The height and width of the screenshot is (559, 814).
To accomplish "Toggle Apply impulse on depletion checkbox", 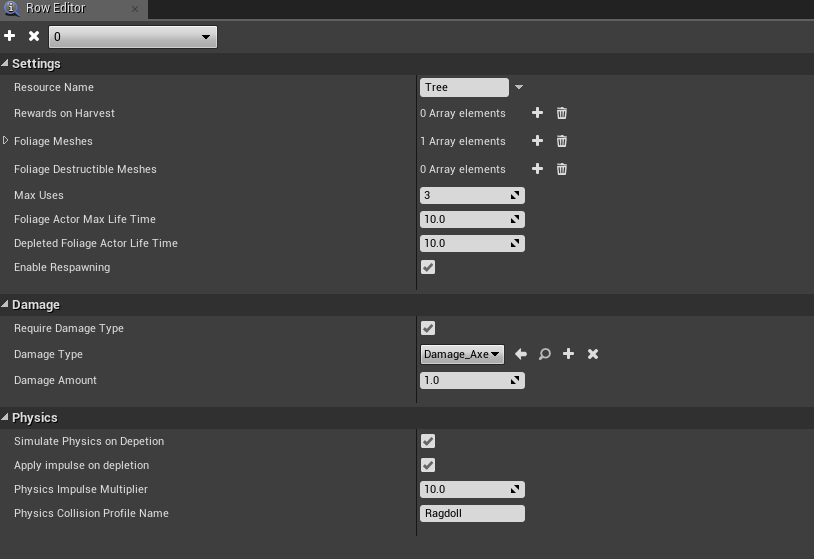I will point(428,465).
